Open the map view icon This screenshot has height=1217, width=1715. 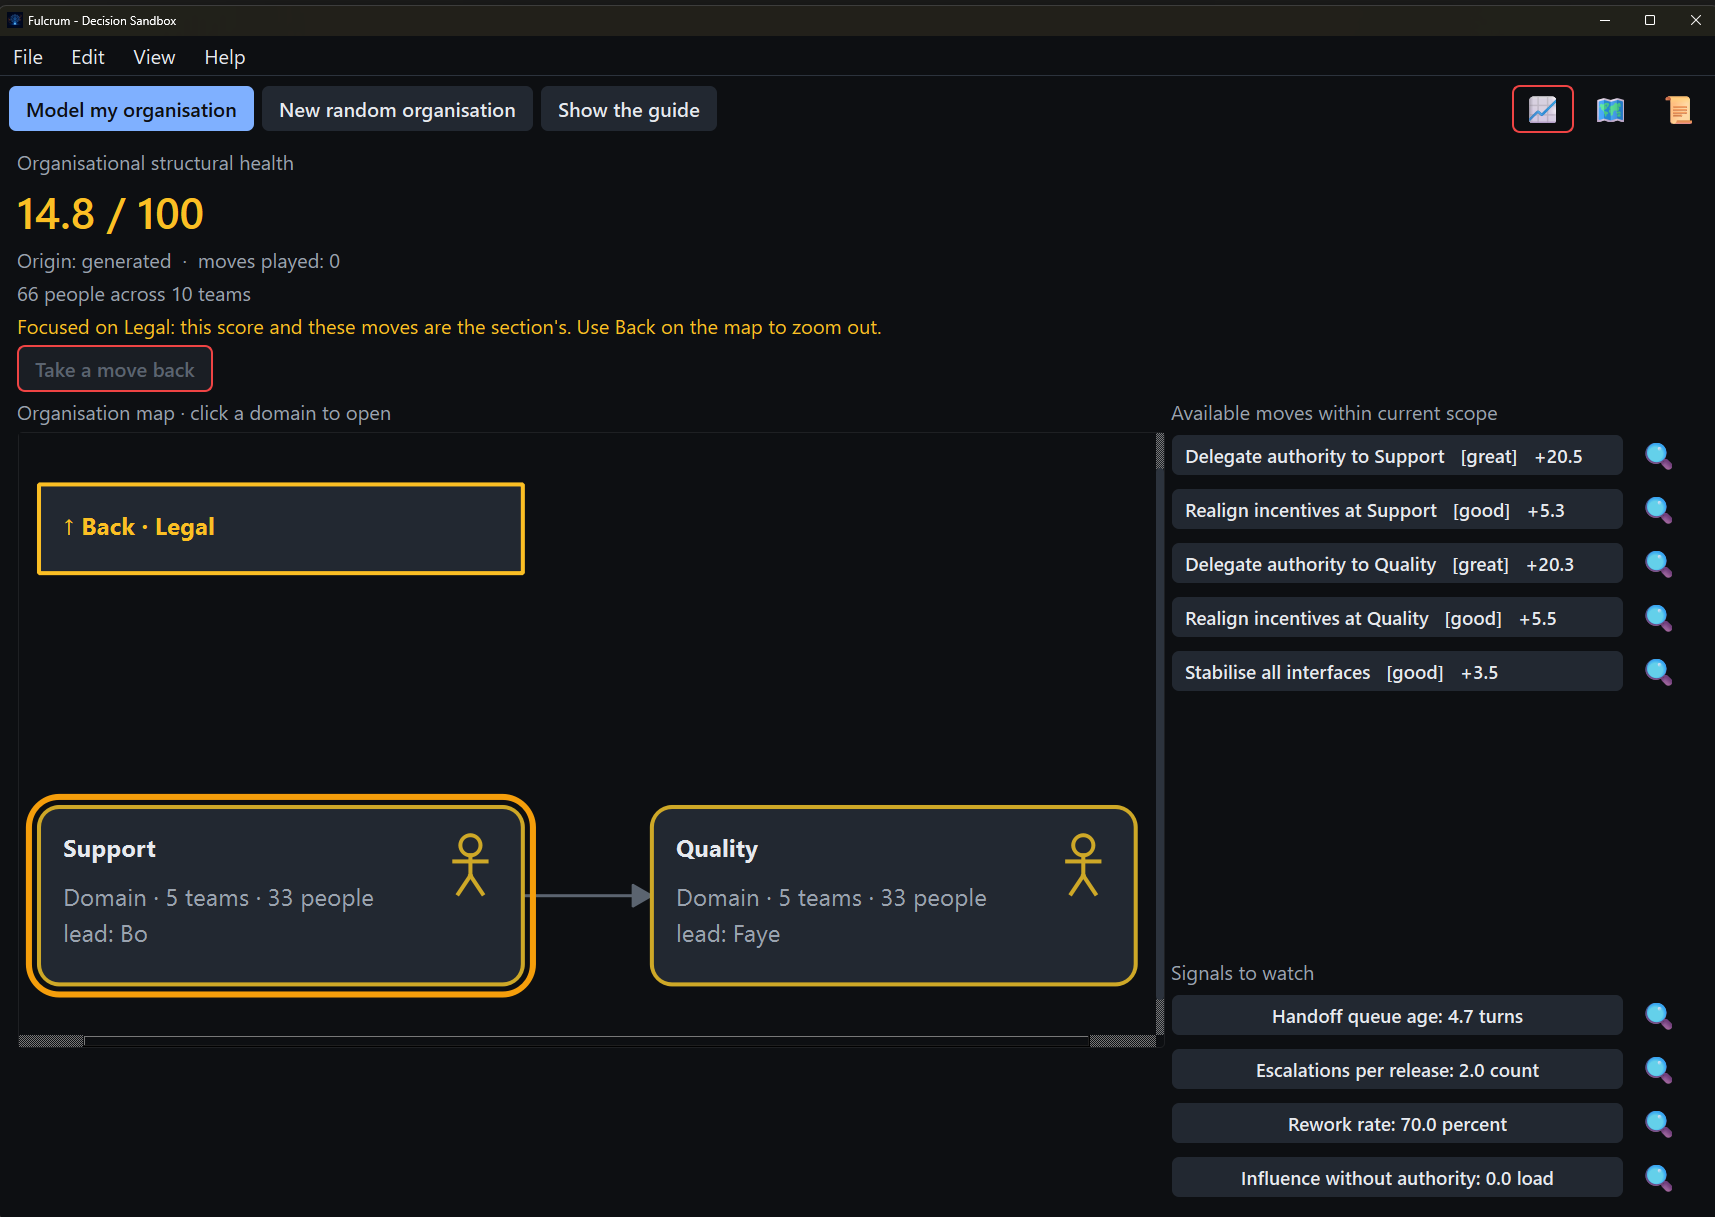[x=1610, y=109]
